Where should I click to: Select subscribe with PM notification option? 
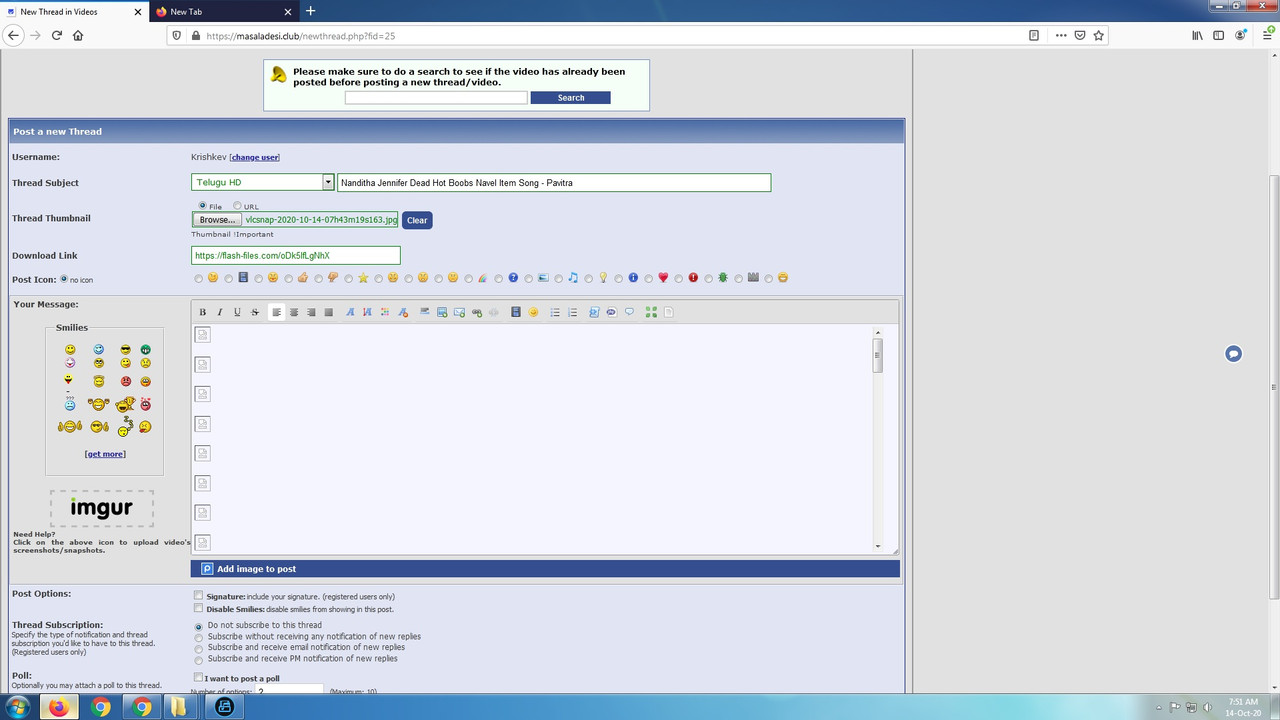pyautogui.click(x=198, y=659)
